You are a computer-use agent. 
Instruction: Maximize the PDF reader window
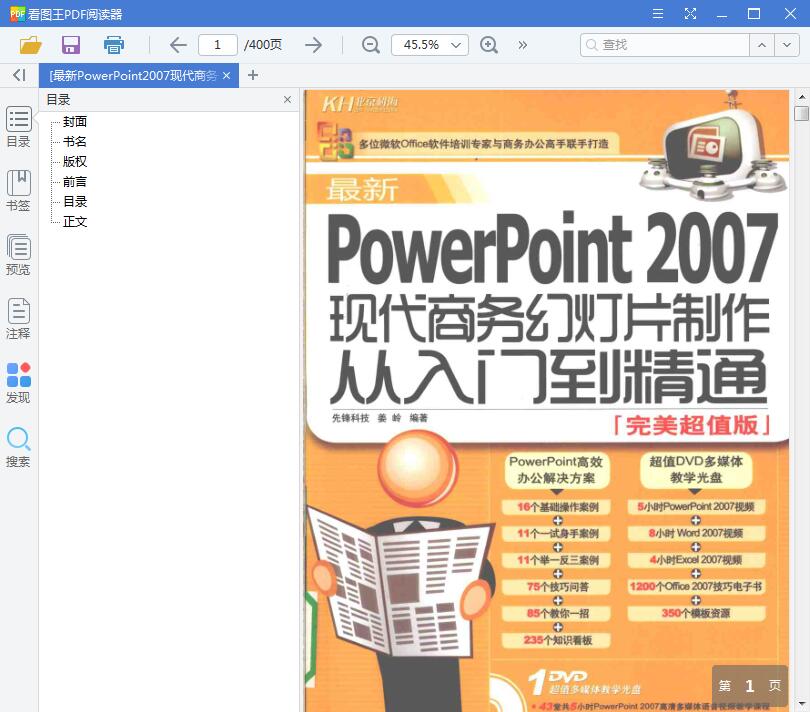pyautogui.click(x=754, y=13)
